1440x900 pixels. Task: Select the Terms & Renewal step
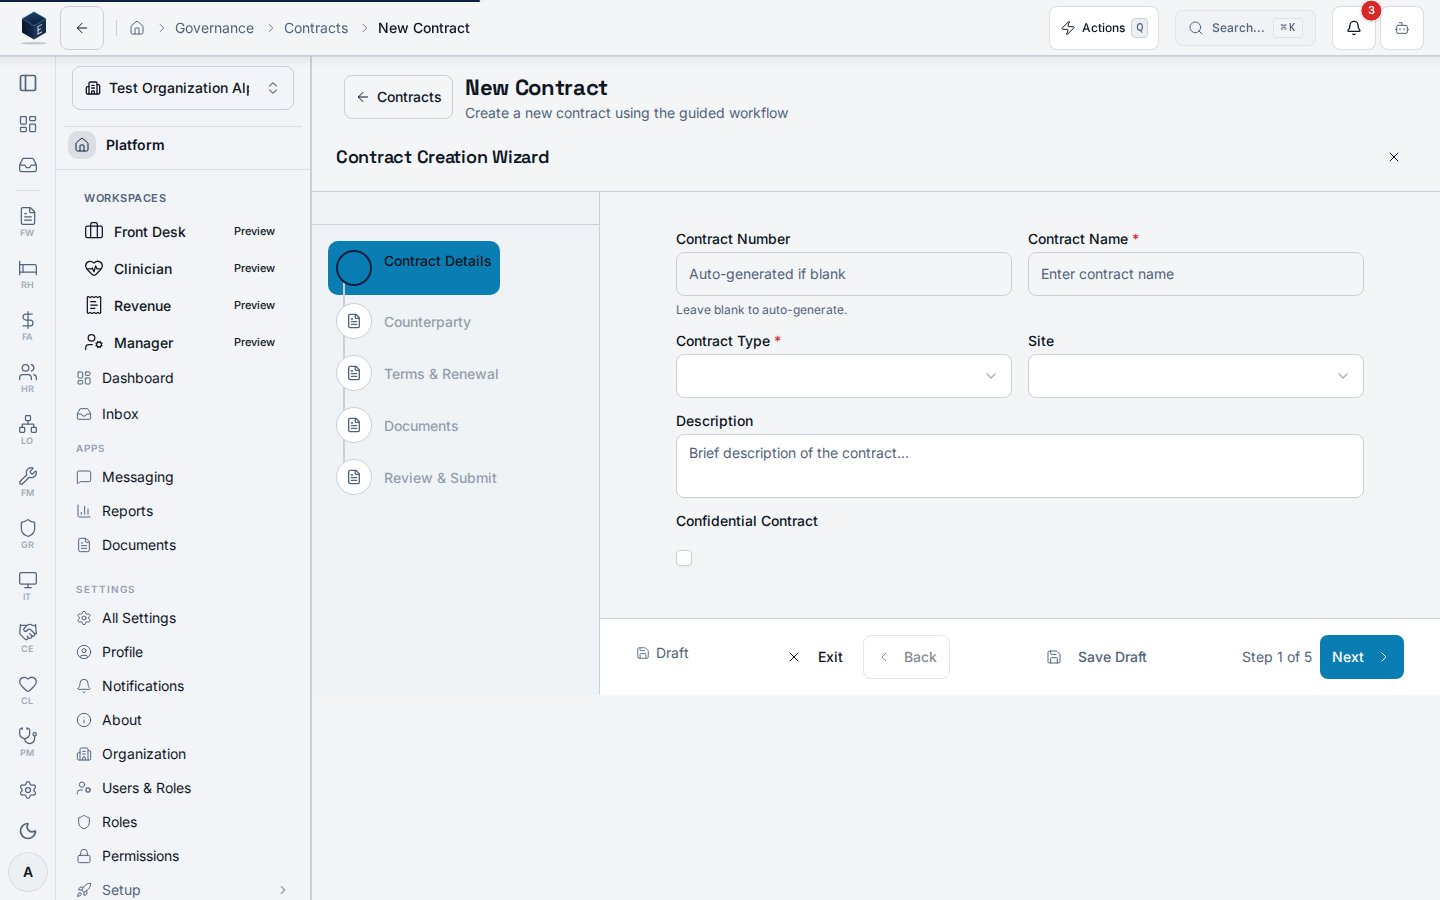pos(418,374)
